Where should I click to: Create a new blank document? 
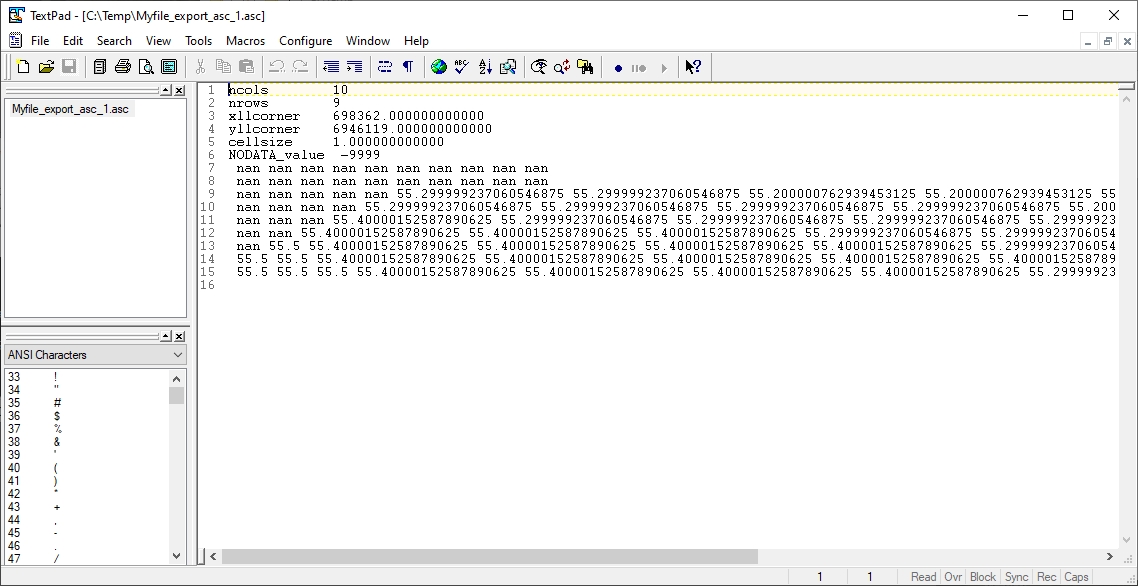(x=22, y=66)
